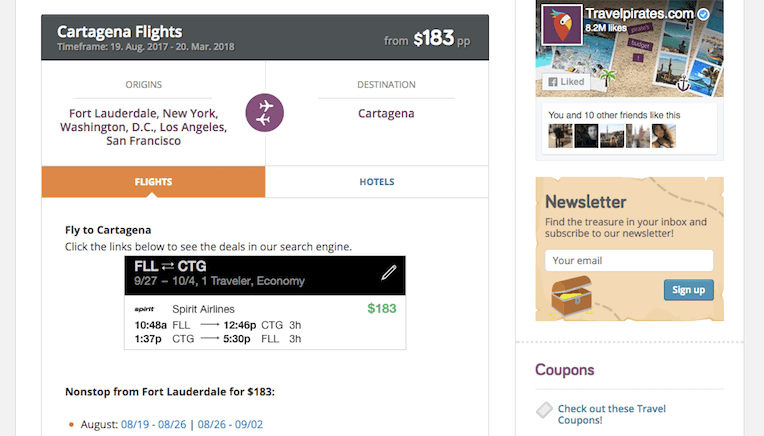The image size is (764, 436).
Task: Click the from $183 pp header price
Action: pos(427,38)
